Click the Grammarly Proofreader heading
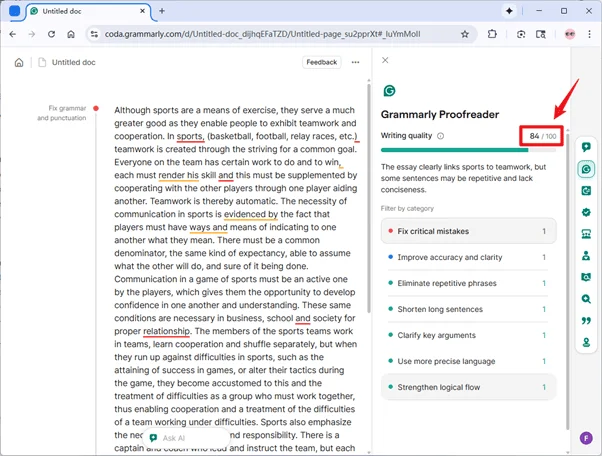The width and height of the screenshot is (602, 456). (440, 114)
